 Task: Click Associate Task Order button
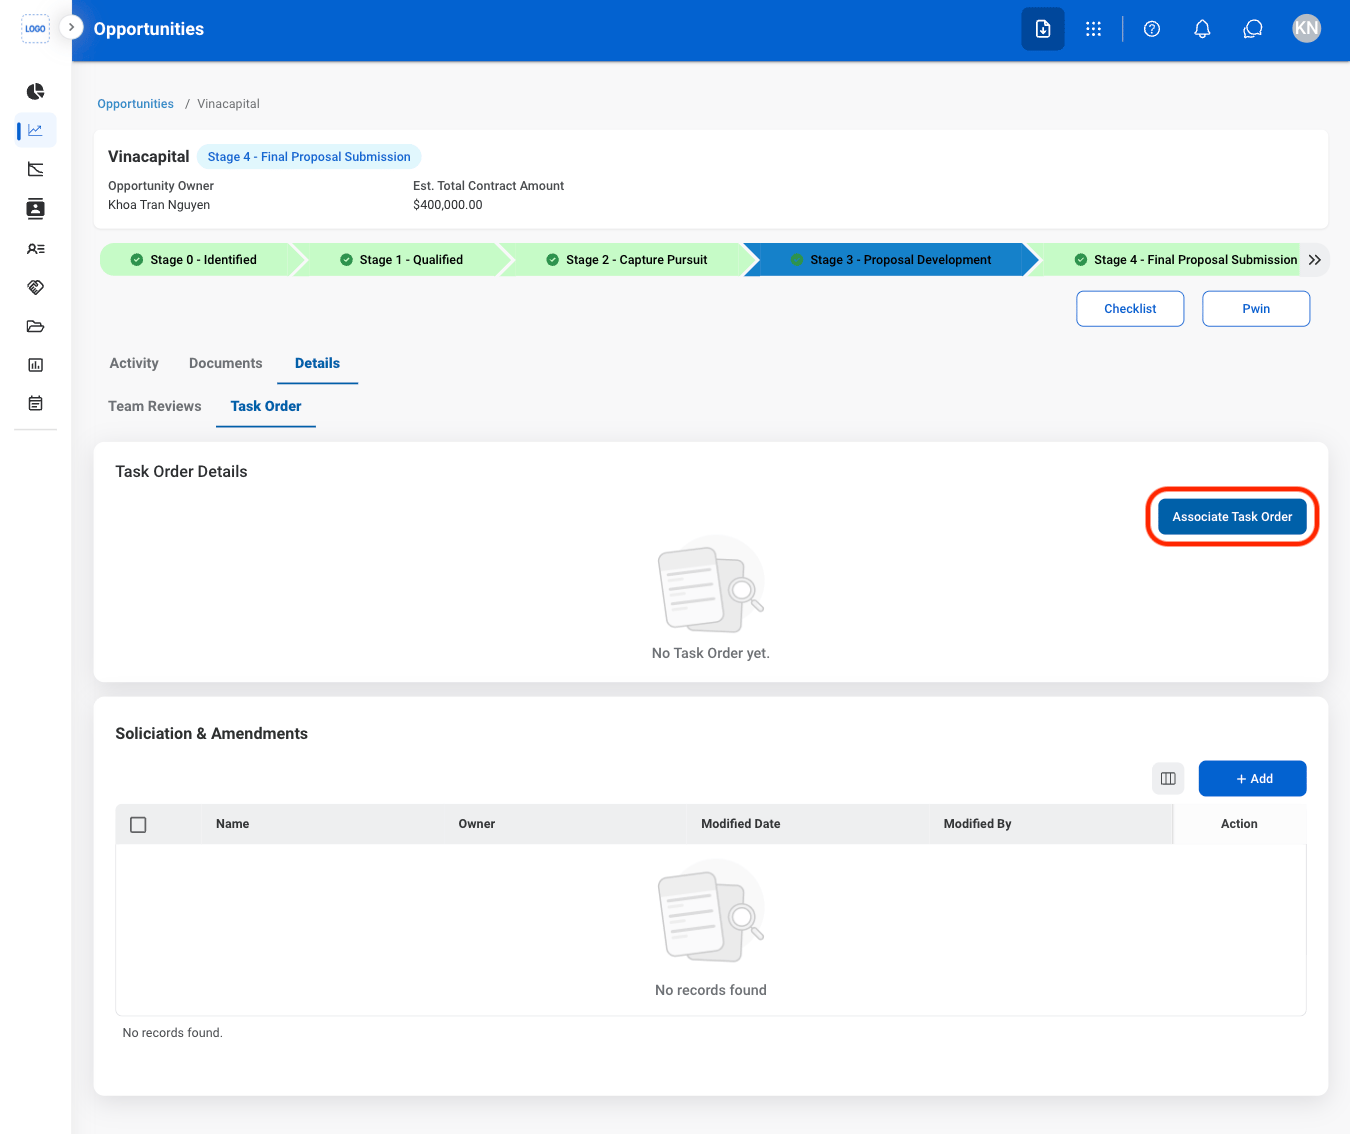(x=1232, y=517)
